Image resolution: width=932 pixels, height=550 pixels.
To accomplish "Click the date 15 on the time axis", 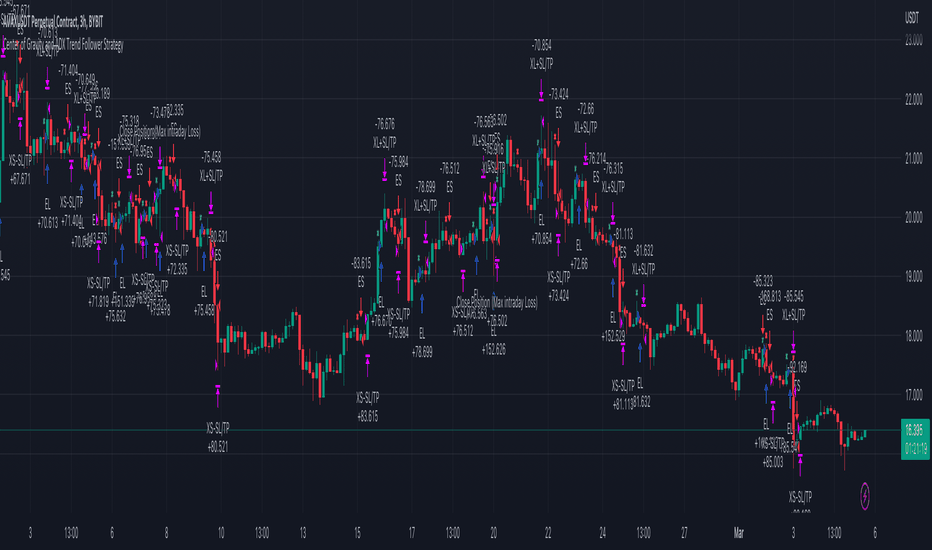I will pyautogui.click(x=357, y=533).
